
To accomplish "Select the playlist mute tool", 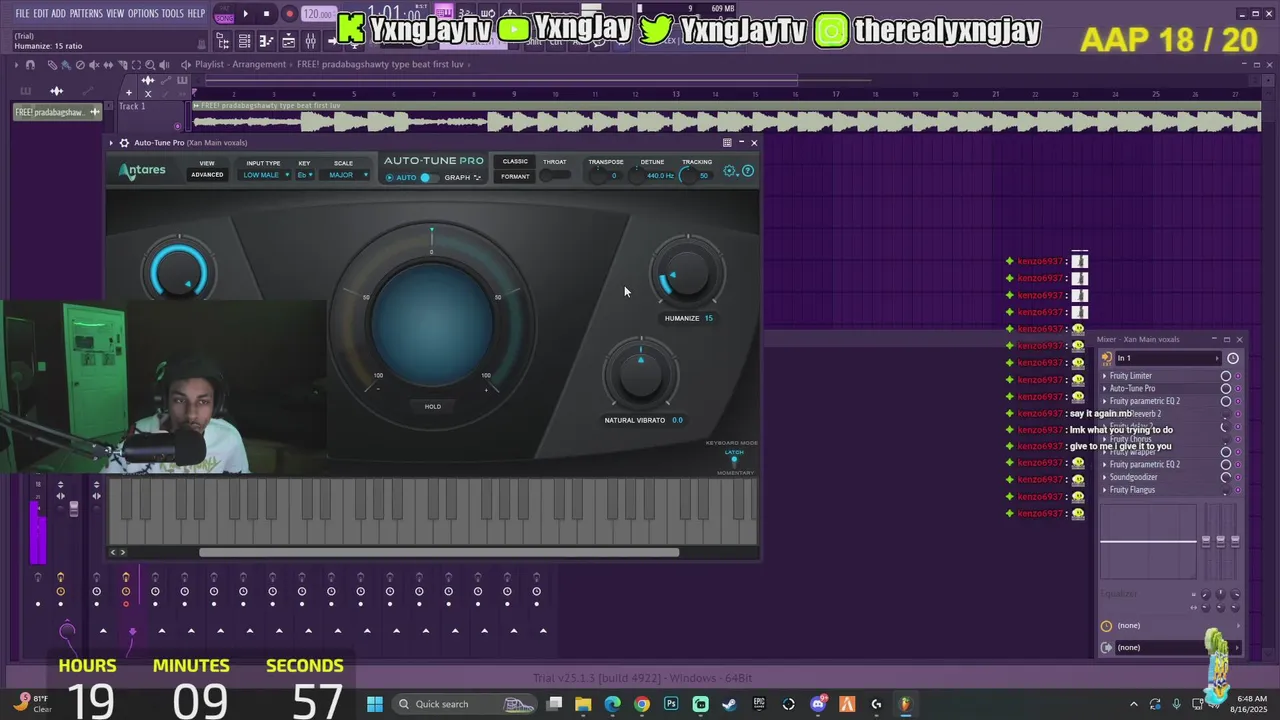I will [x=94, y=65].
